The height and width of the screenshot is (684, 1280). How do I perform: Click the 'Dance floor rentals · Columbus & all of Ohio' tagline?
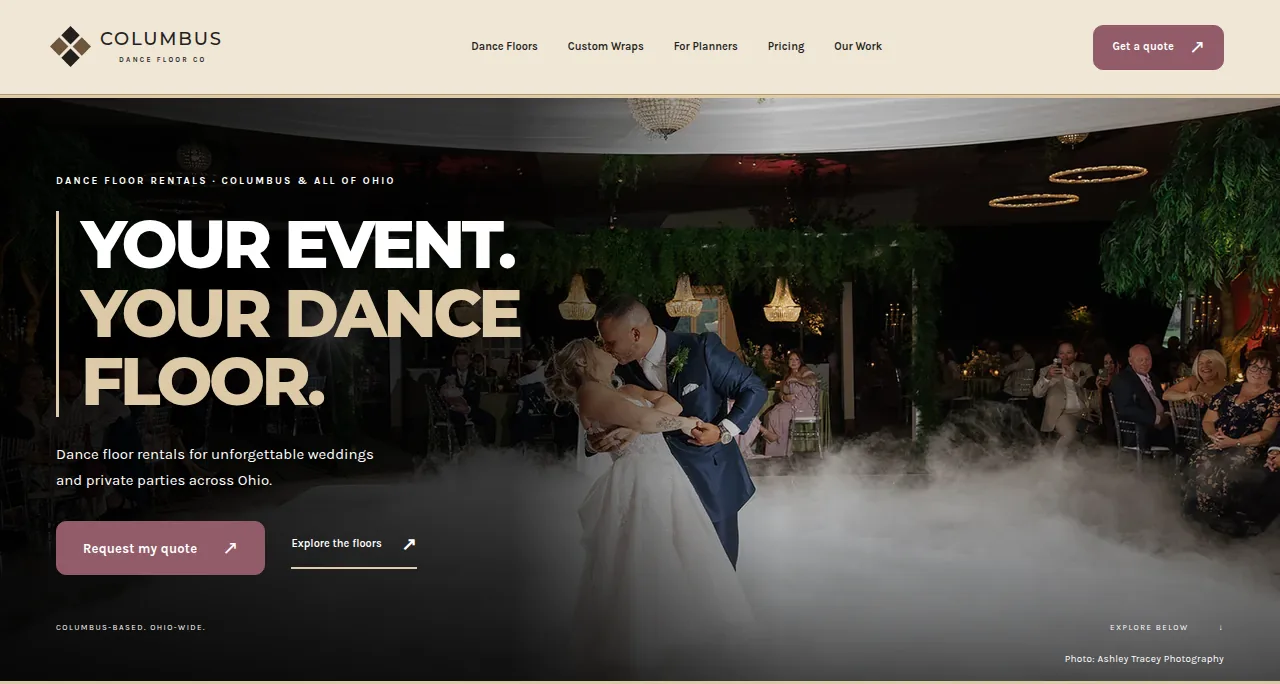225,181
